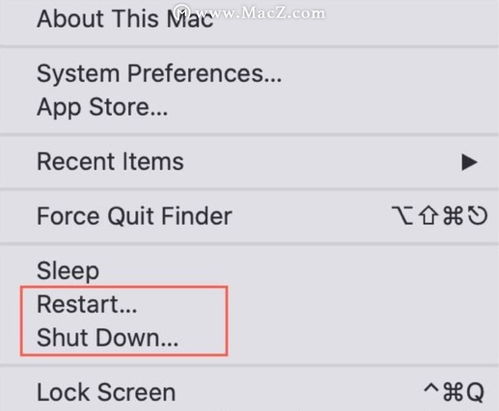Click the separator line under About This Mac
Screen dimensions: 499x411
tap(249, 46)
